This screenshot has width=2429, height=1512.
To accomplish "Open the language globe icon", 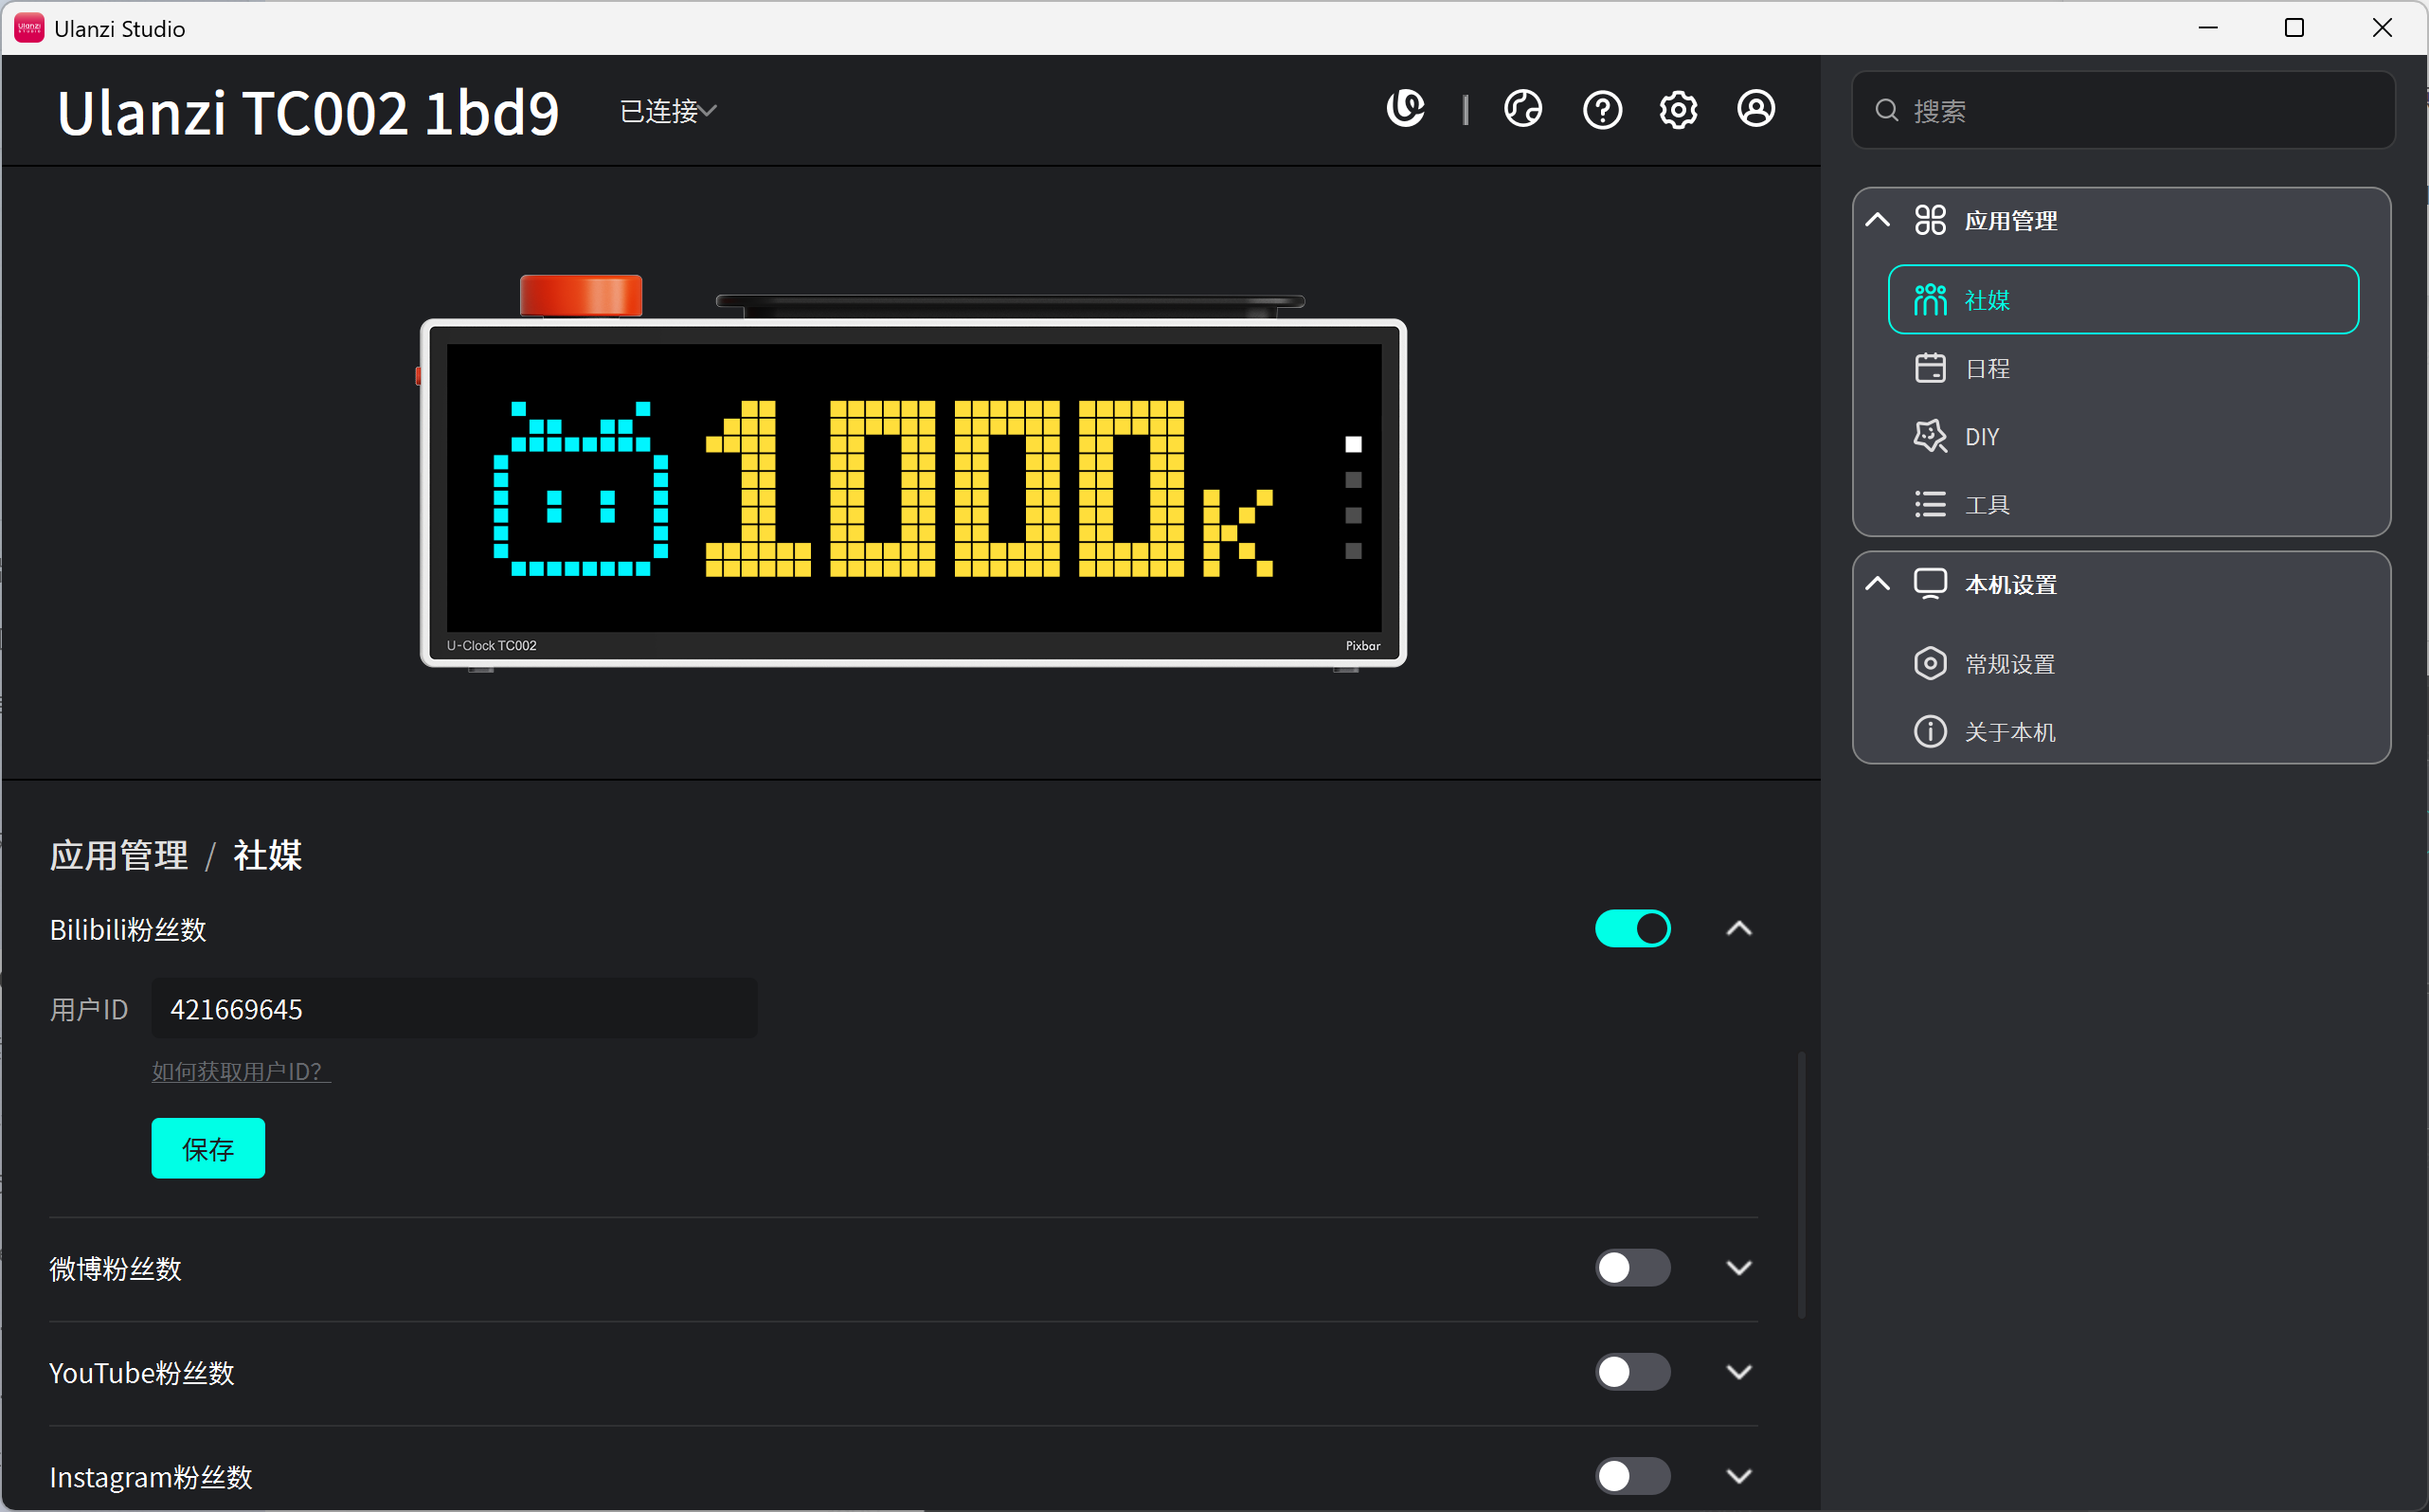I will coord(1522,109).
